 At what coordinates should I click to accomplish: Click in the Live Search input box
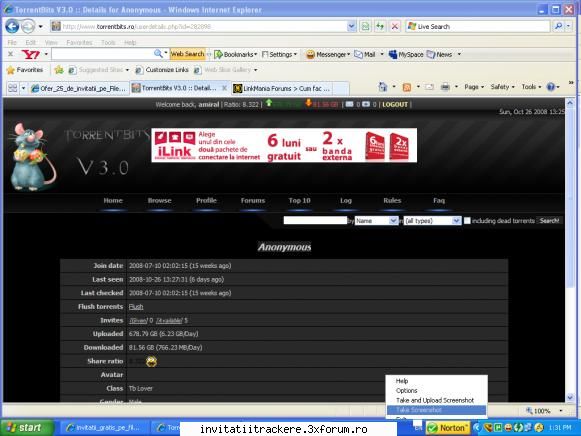[x=478, y=26]
